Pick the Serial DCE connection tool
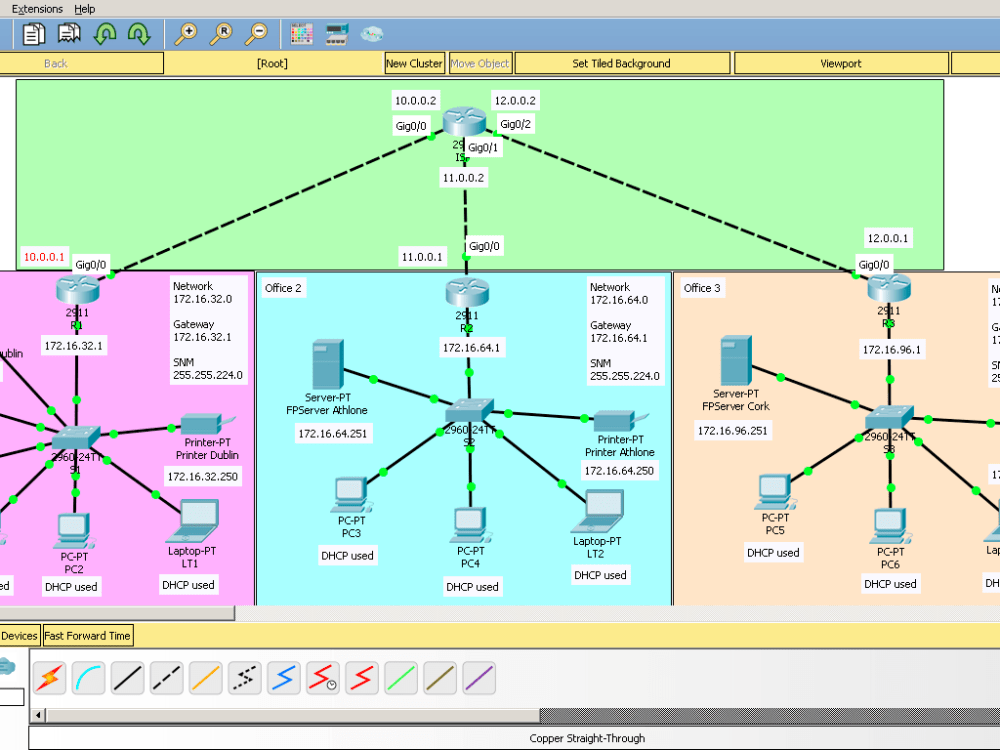This screenshot has width=1000, height=750. (322, 677)
